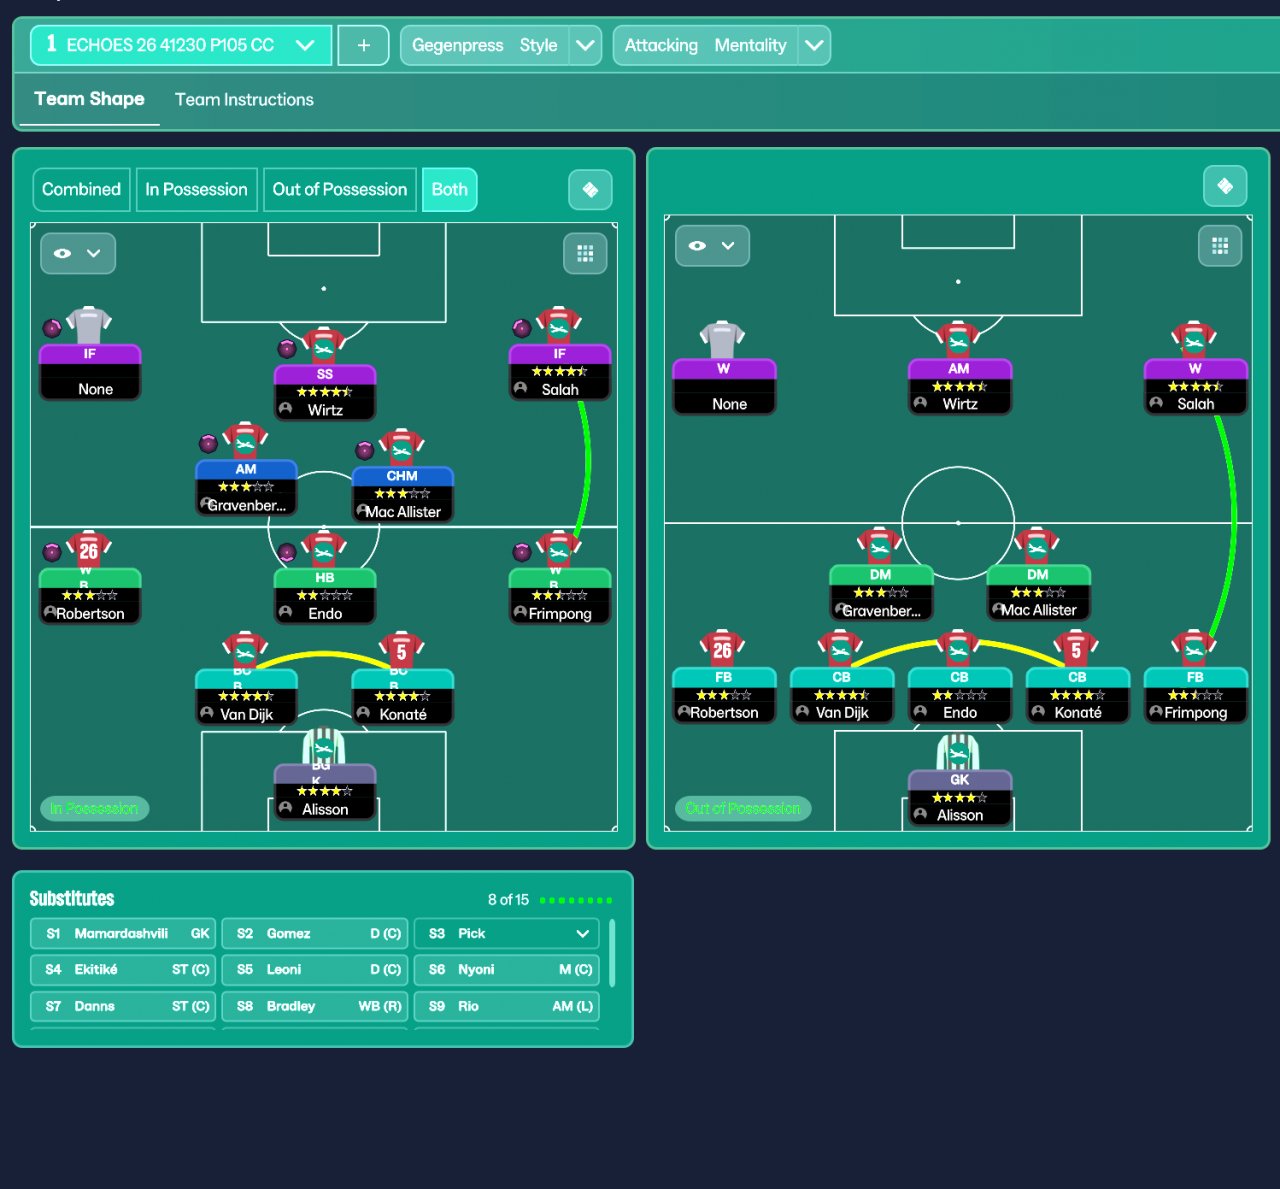Click Endo's HB shirt icon
Screen dimensions: 1280x1189
click(x=324, y=549)
